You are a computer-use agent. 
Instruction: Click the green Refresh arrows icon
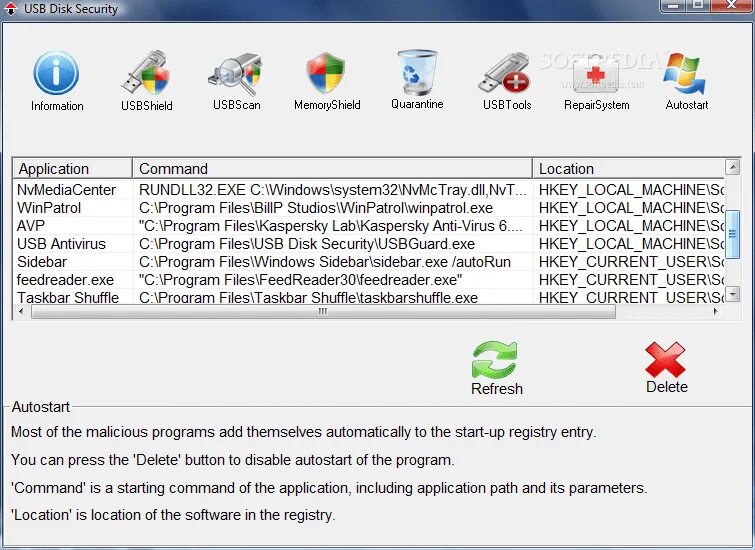495,360
